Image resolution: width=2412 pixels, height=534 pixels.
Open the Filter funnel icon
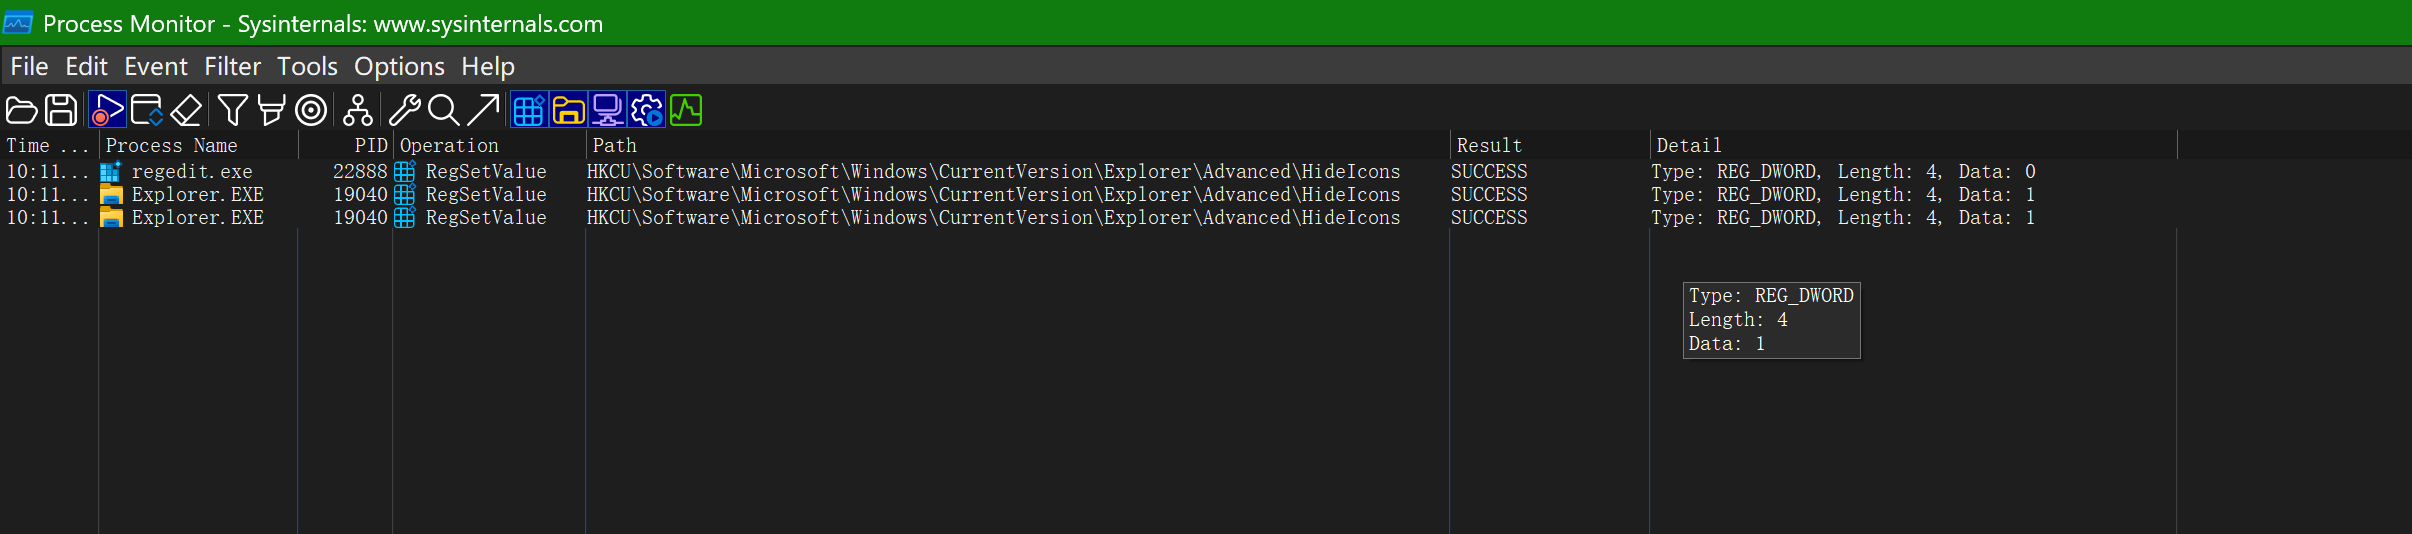pyautogui.click(x=232, y=110)
